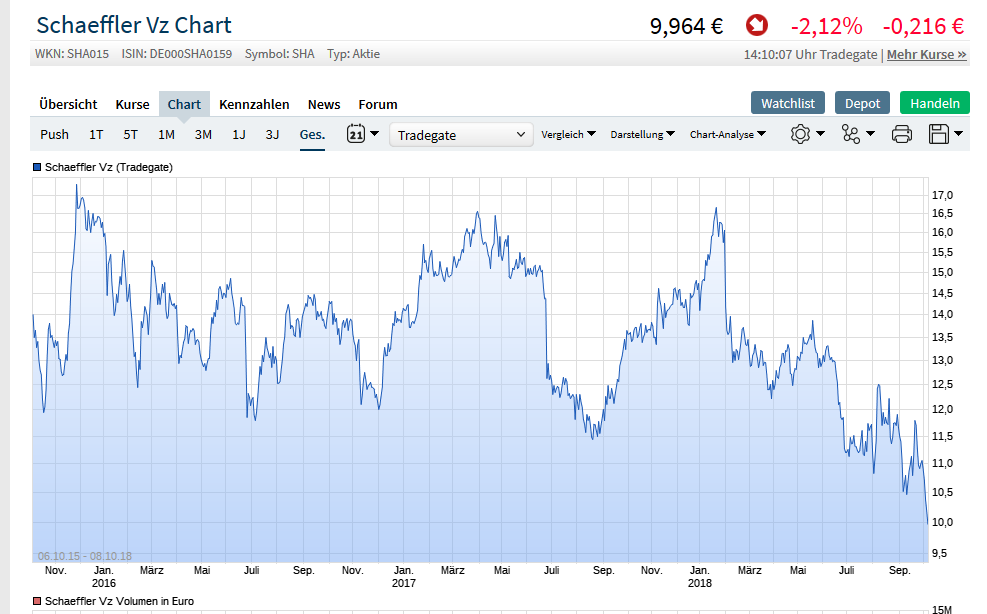Open the Tradegate exchange dropdown
Image resolution: width=987 pixels, height=614 pixels.
coord(461,135)
